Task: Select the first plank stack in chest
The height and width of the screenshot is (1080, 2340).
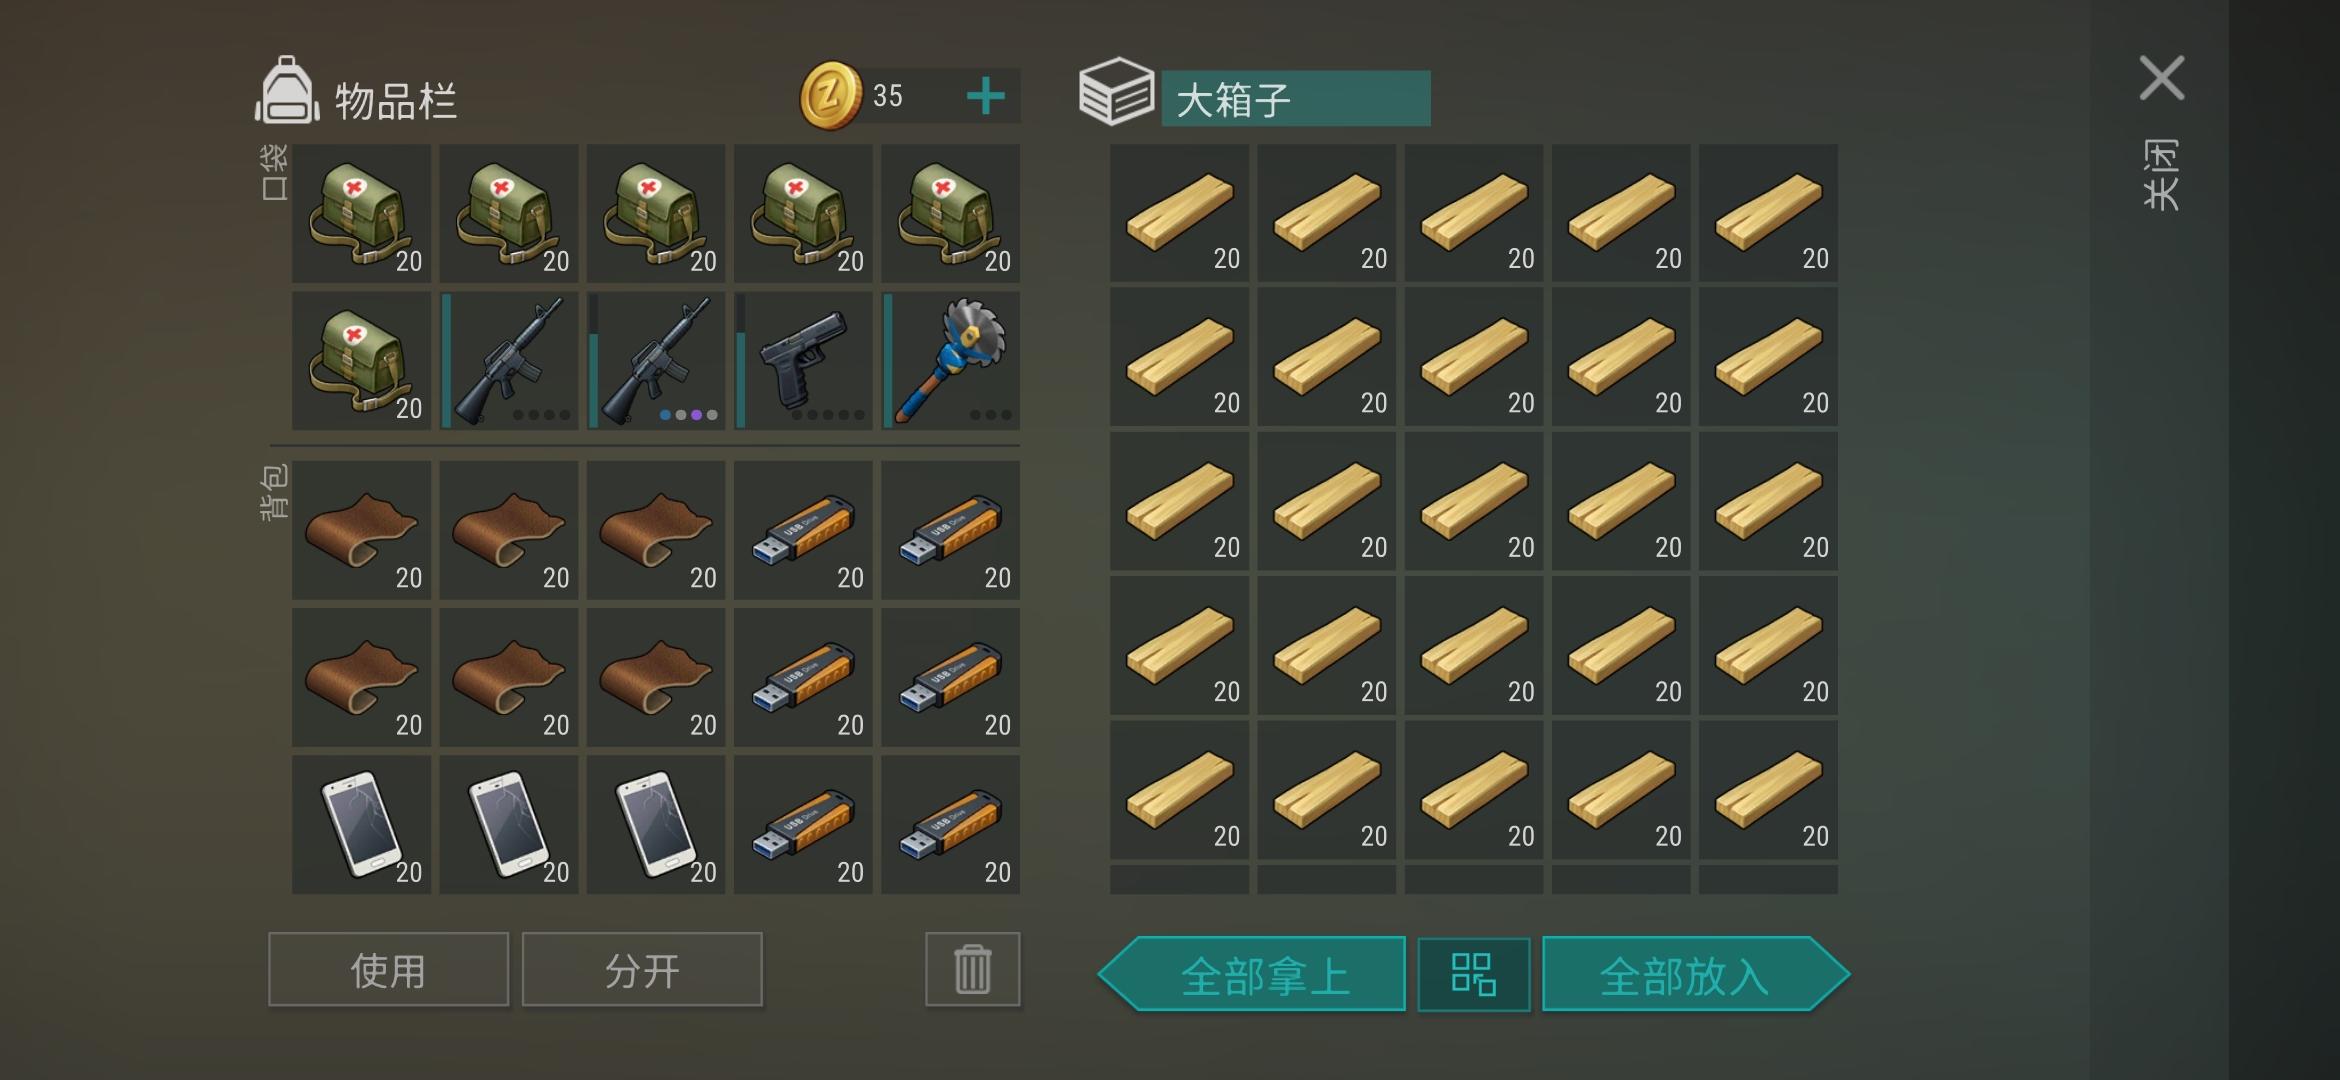Action: (x=1179, y=212)
